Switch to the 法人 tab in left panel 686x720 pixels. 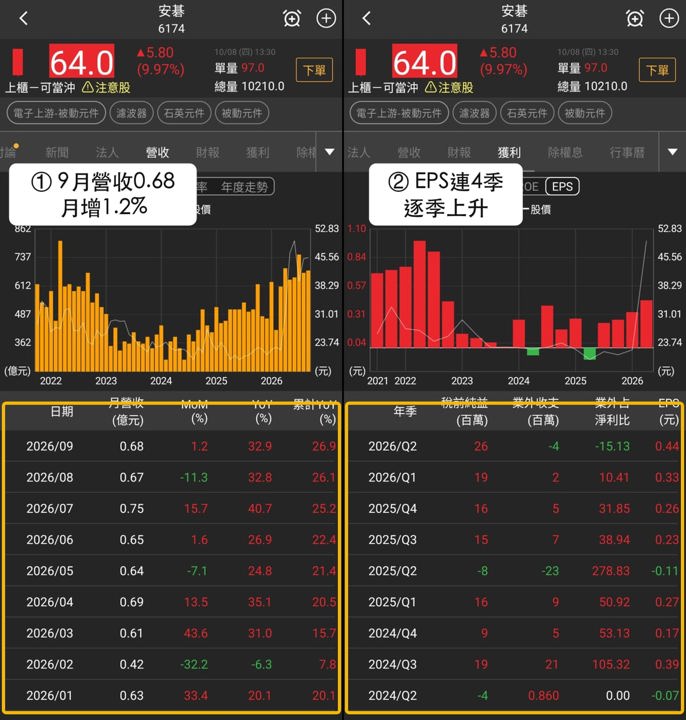[107, 152]
